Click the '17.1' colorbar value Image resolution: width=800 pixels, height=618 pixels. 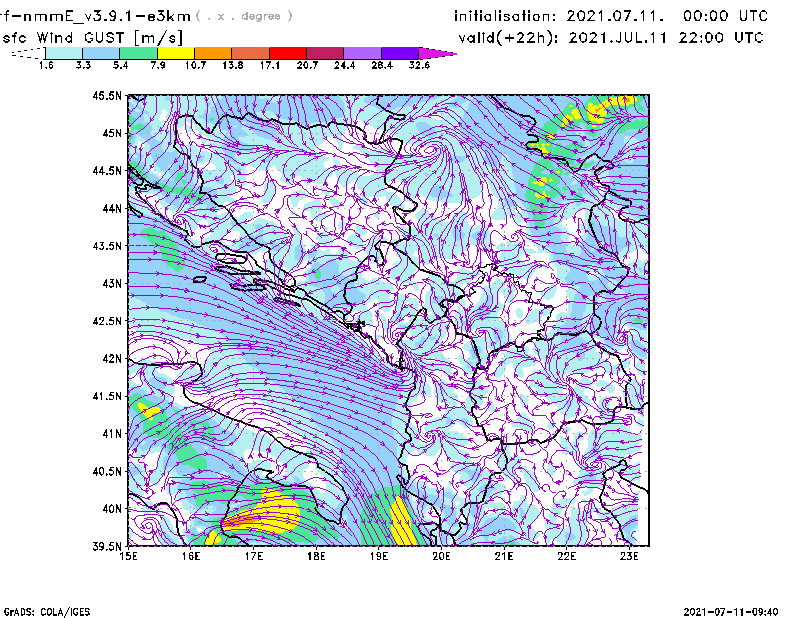click(x=270, y=65)
